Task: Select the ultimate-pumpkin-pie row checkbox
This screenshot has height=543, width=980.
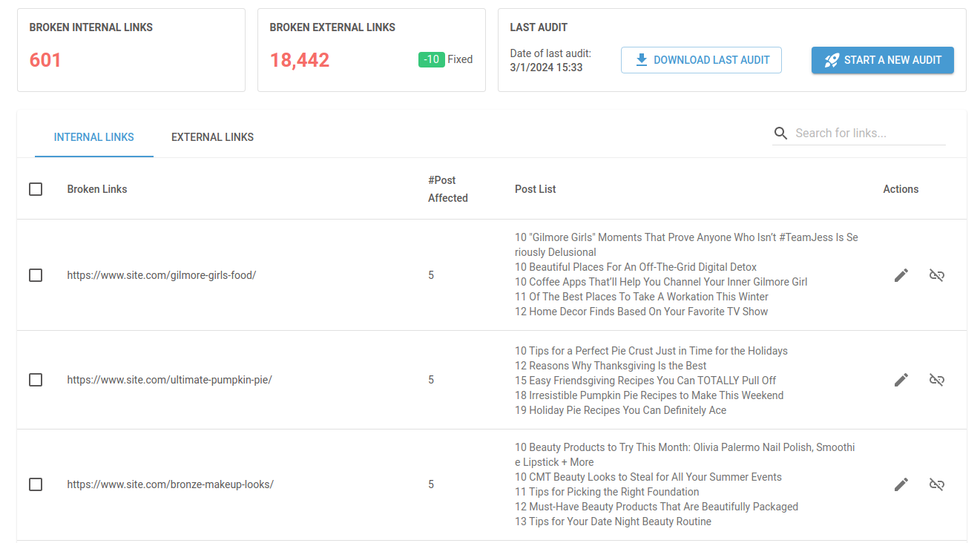Action: point(36,380)
